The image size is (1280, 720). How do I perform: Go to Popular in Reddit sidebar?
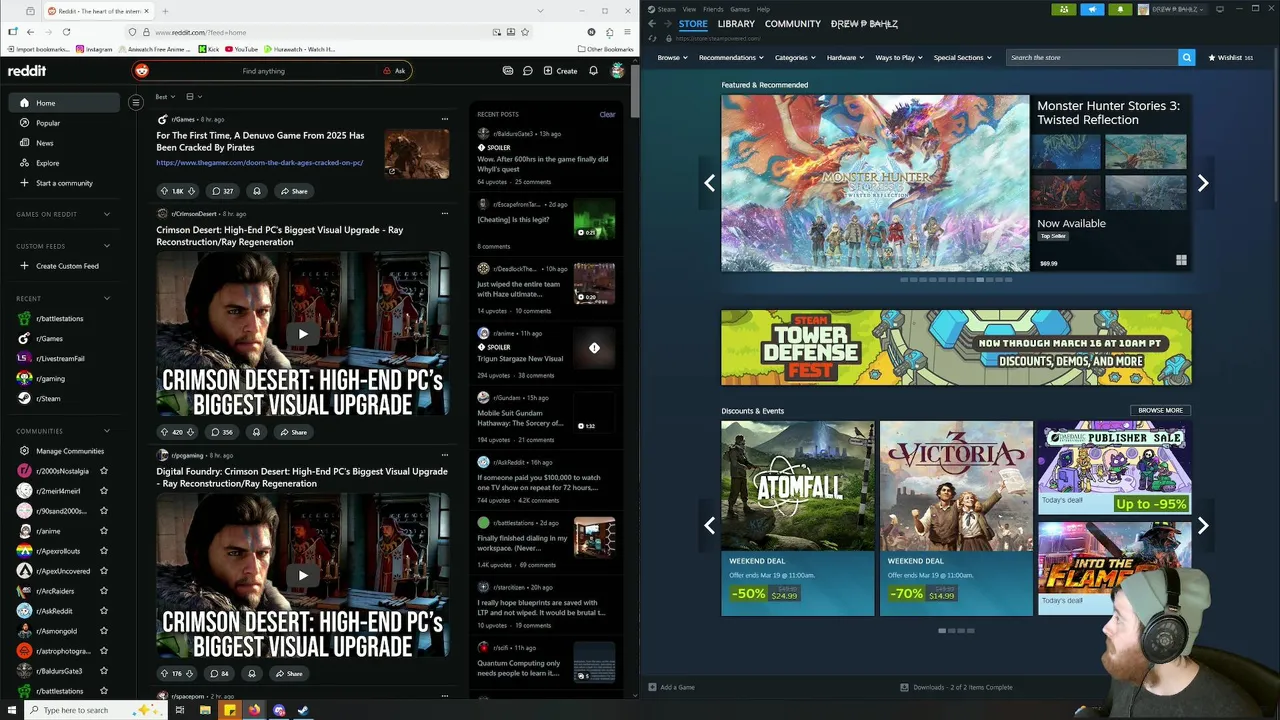(64, 123)
